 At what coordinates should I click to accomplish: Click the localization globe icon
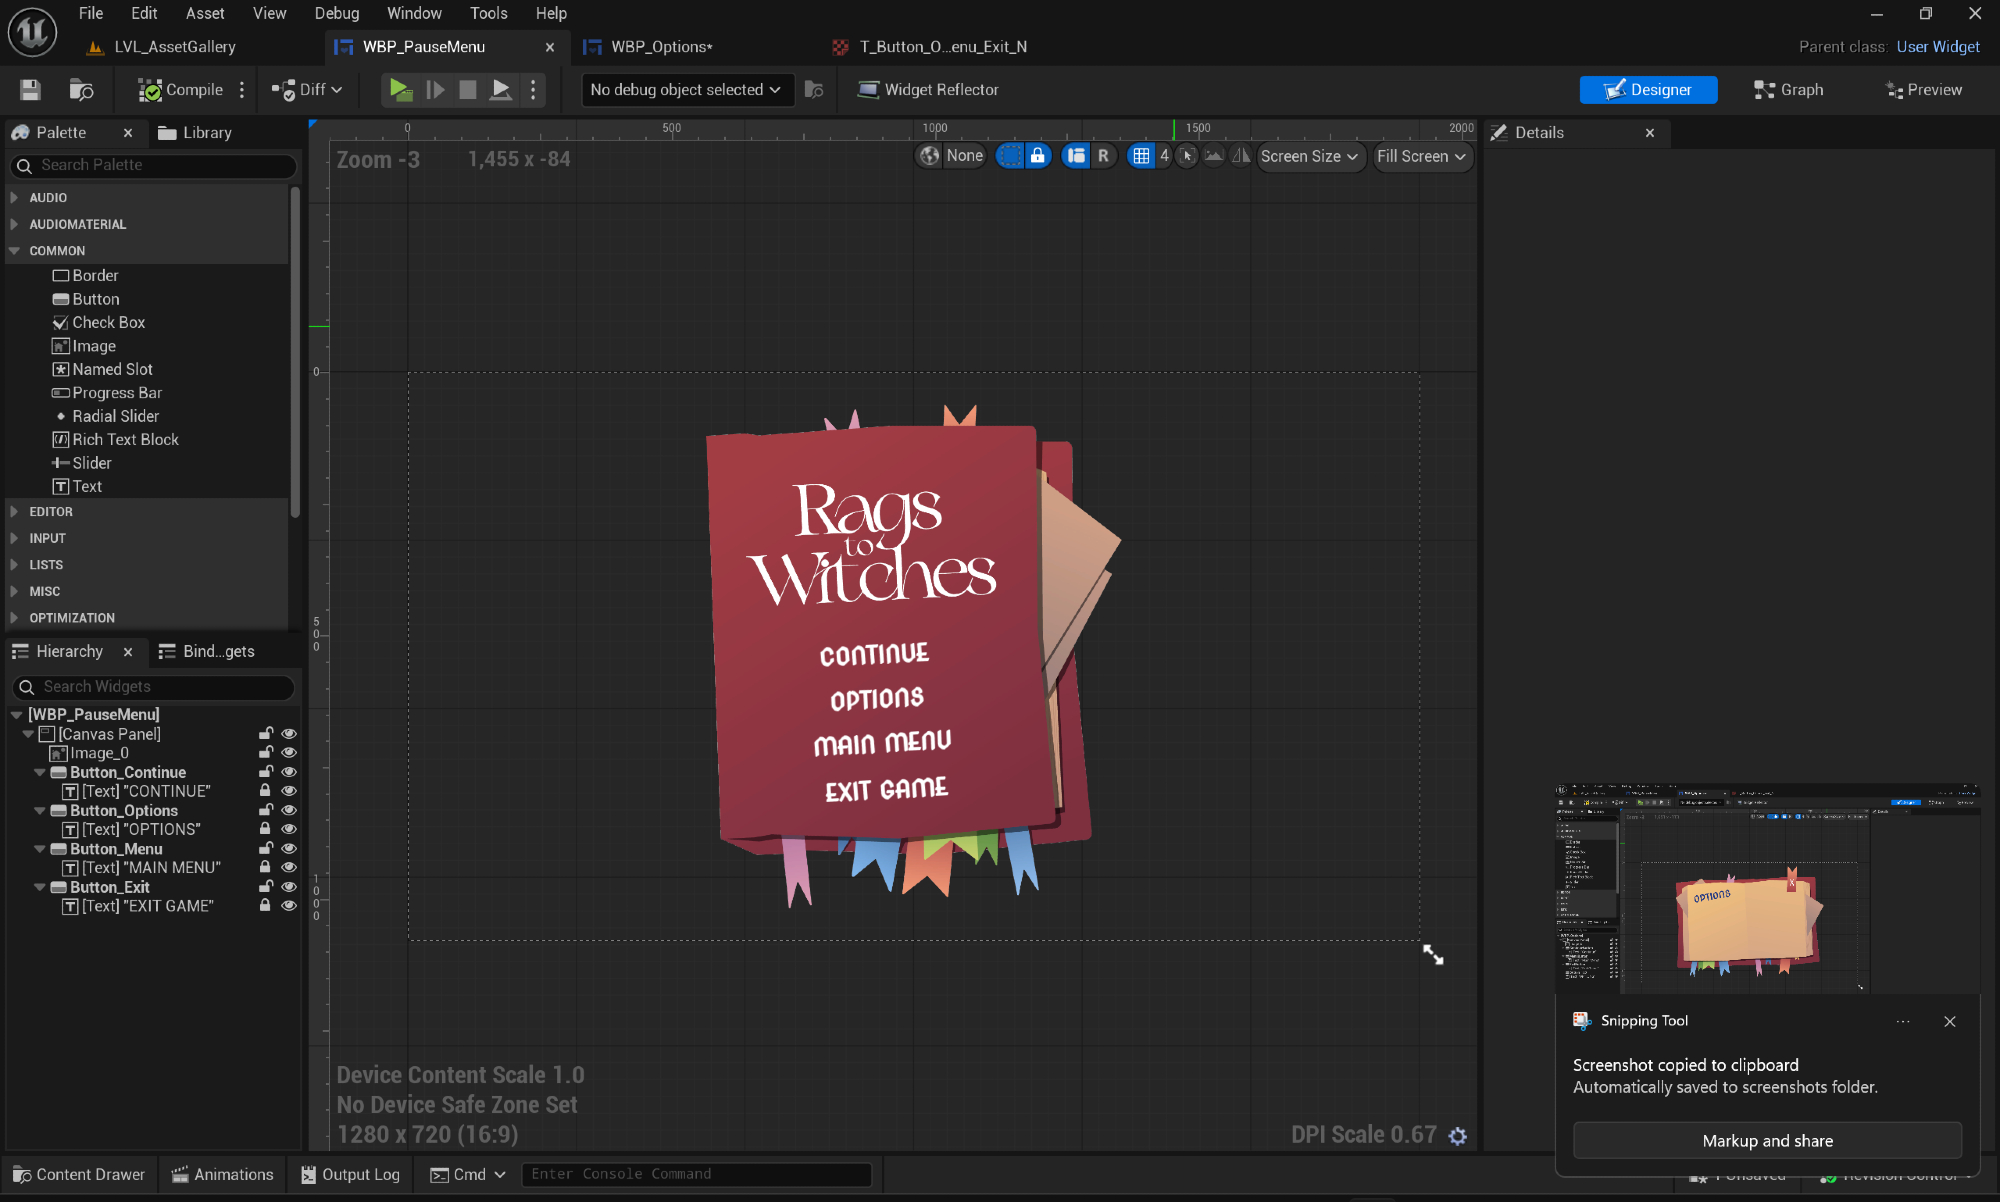point(930,156)
